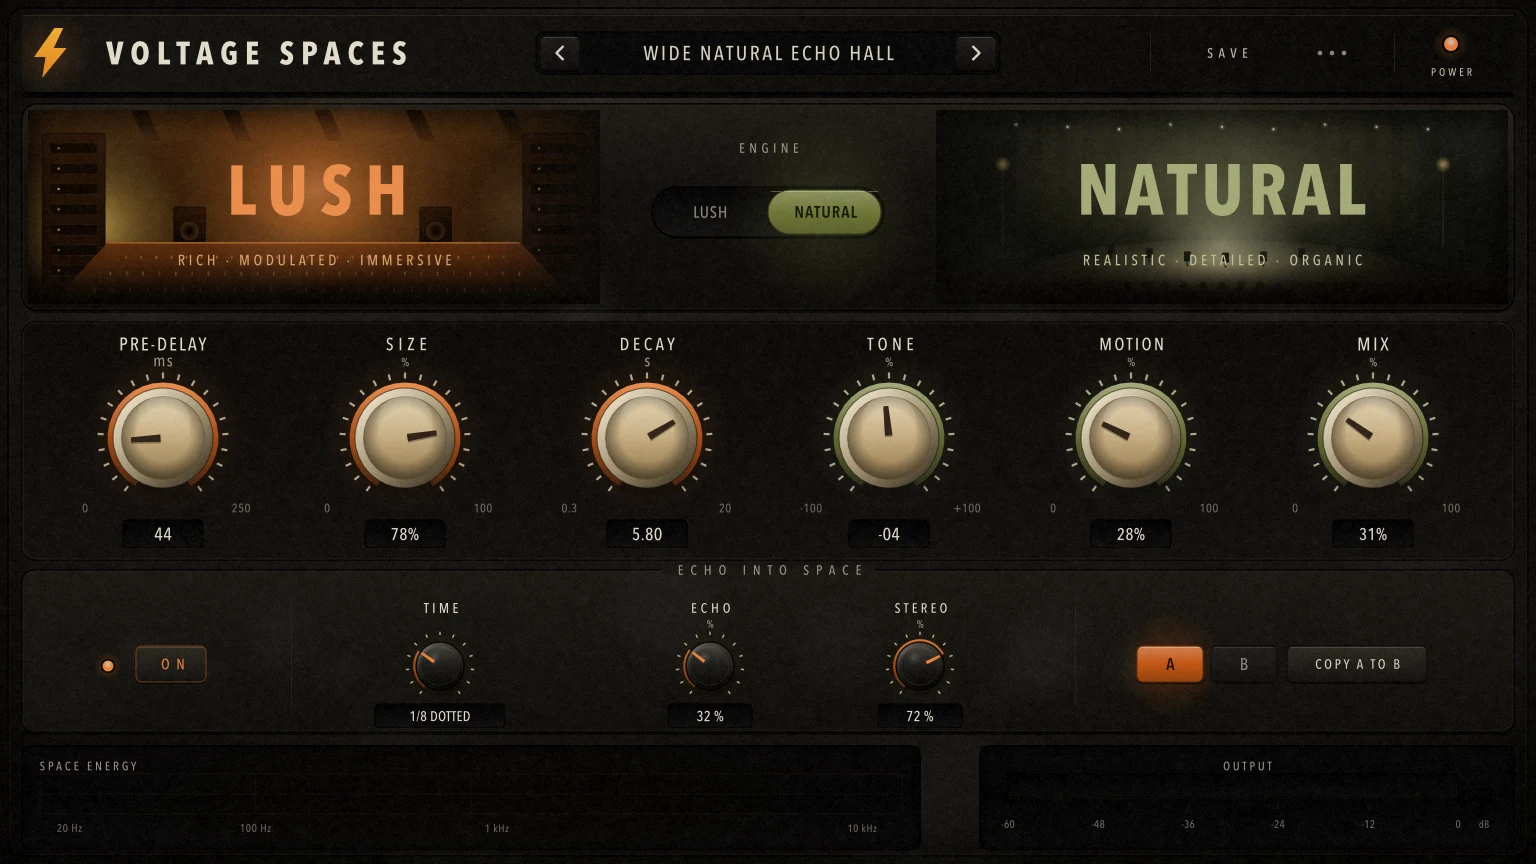The image size is (1536, 864).
Task: Go to previous preset with left chevron
Action: [x=560, y=53]
